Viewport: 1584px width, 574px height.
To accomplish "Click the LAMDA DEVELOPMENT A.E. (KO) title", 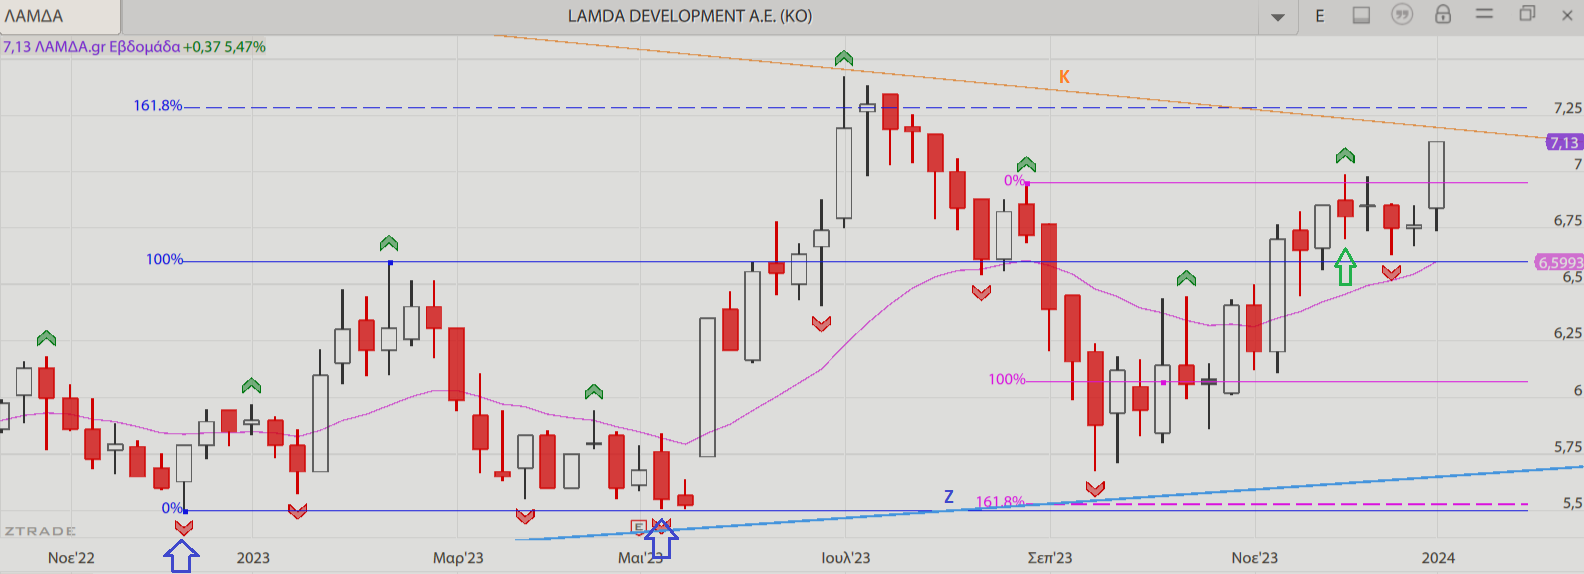I will coord(690,16).
